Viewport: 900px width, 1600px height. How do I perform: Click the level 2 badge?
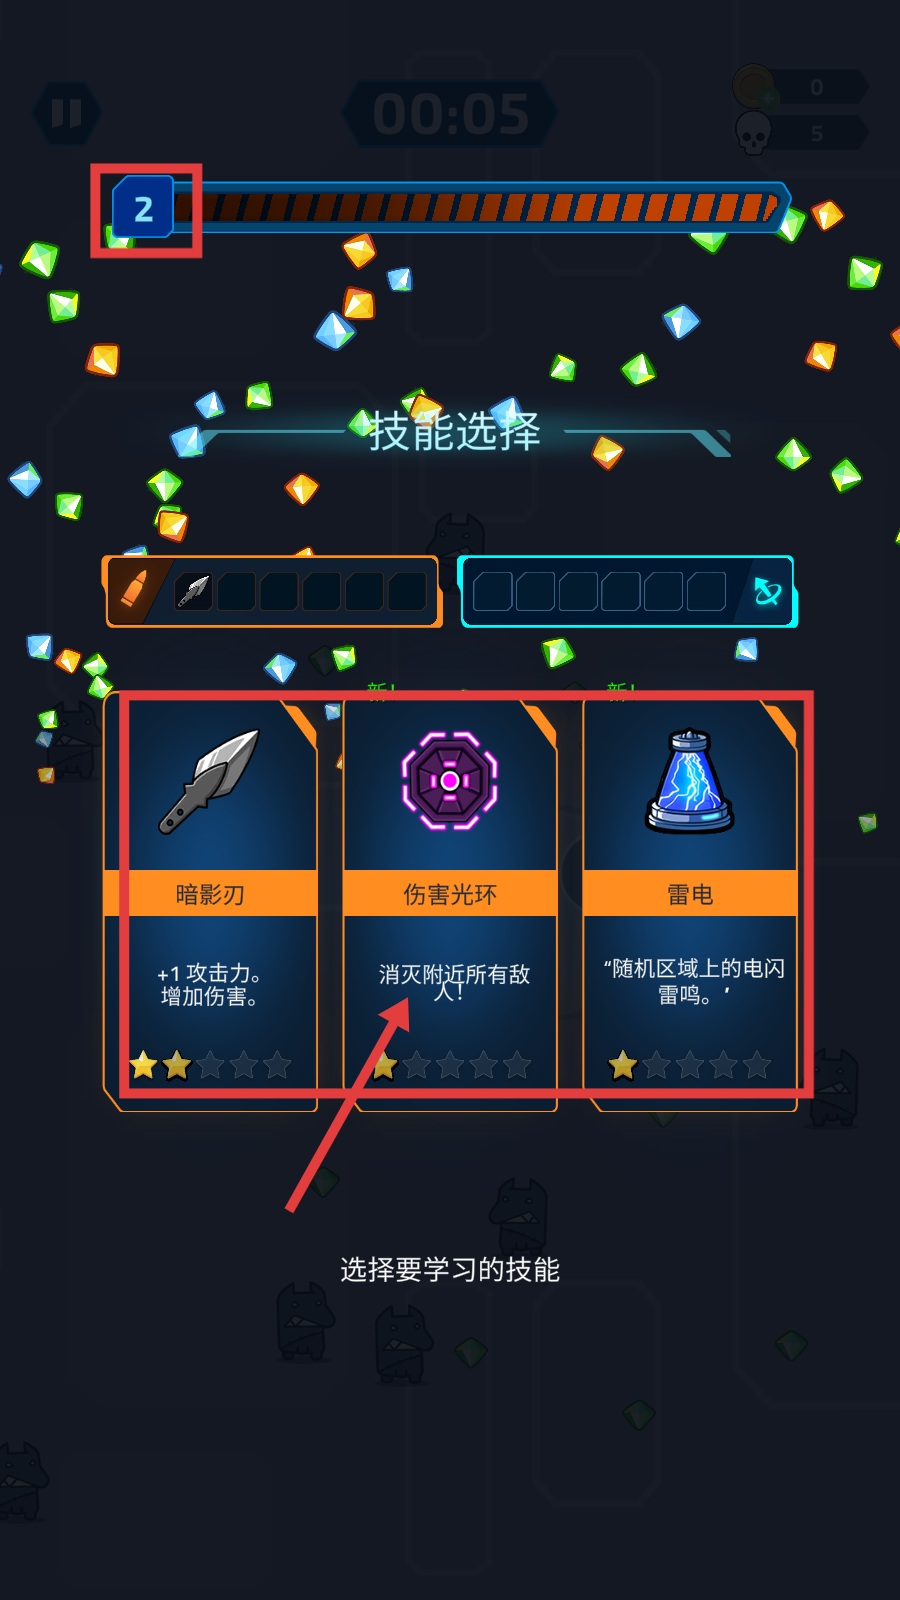[144, 208]
